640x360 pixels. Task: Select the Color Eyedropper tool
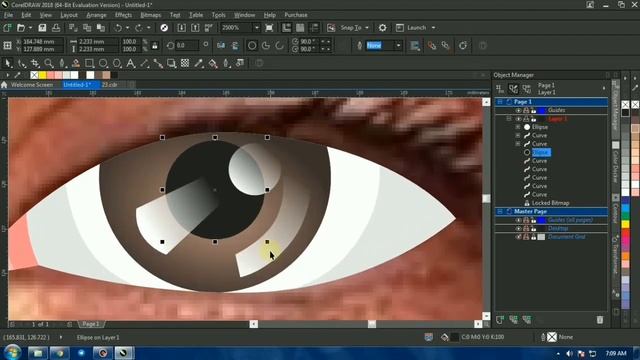tap(199, 63)
